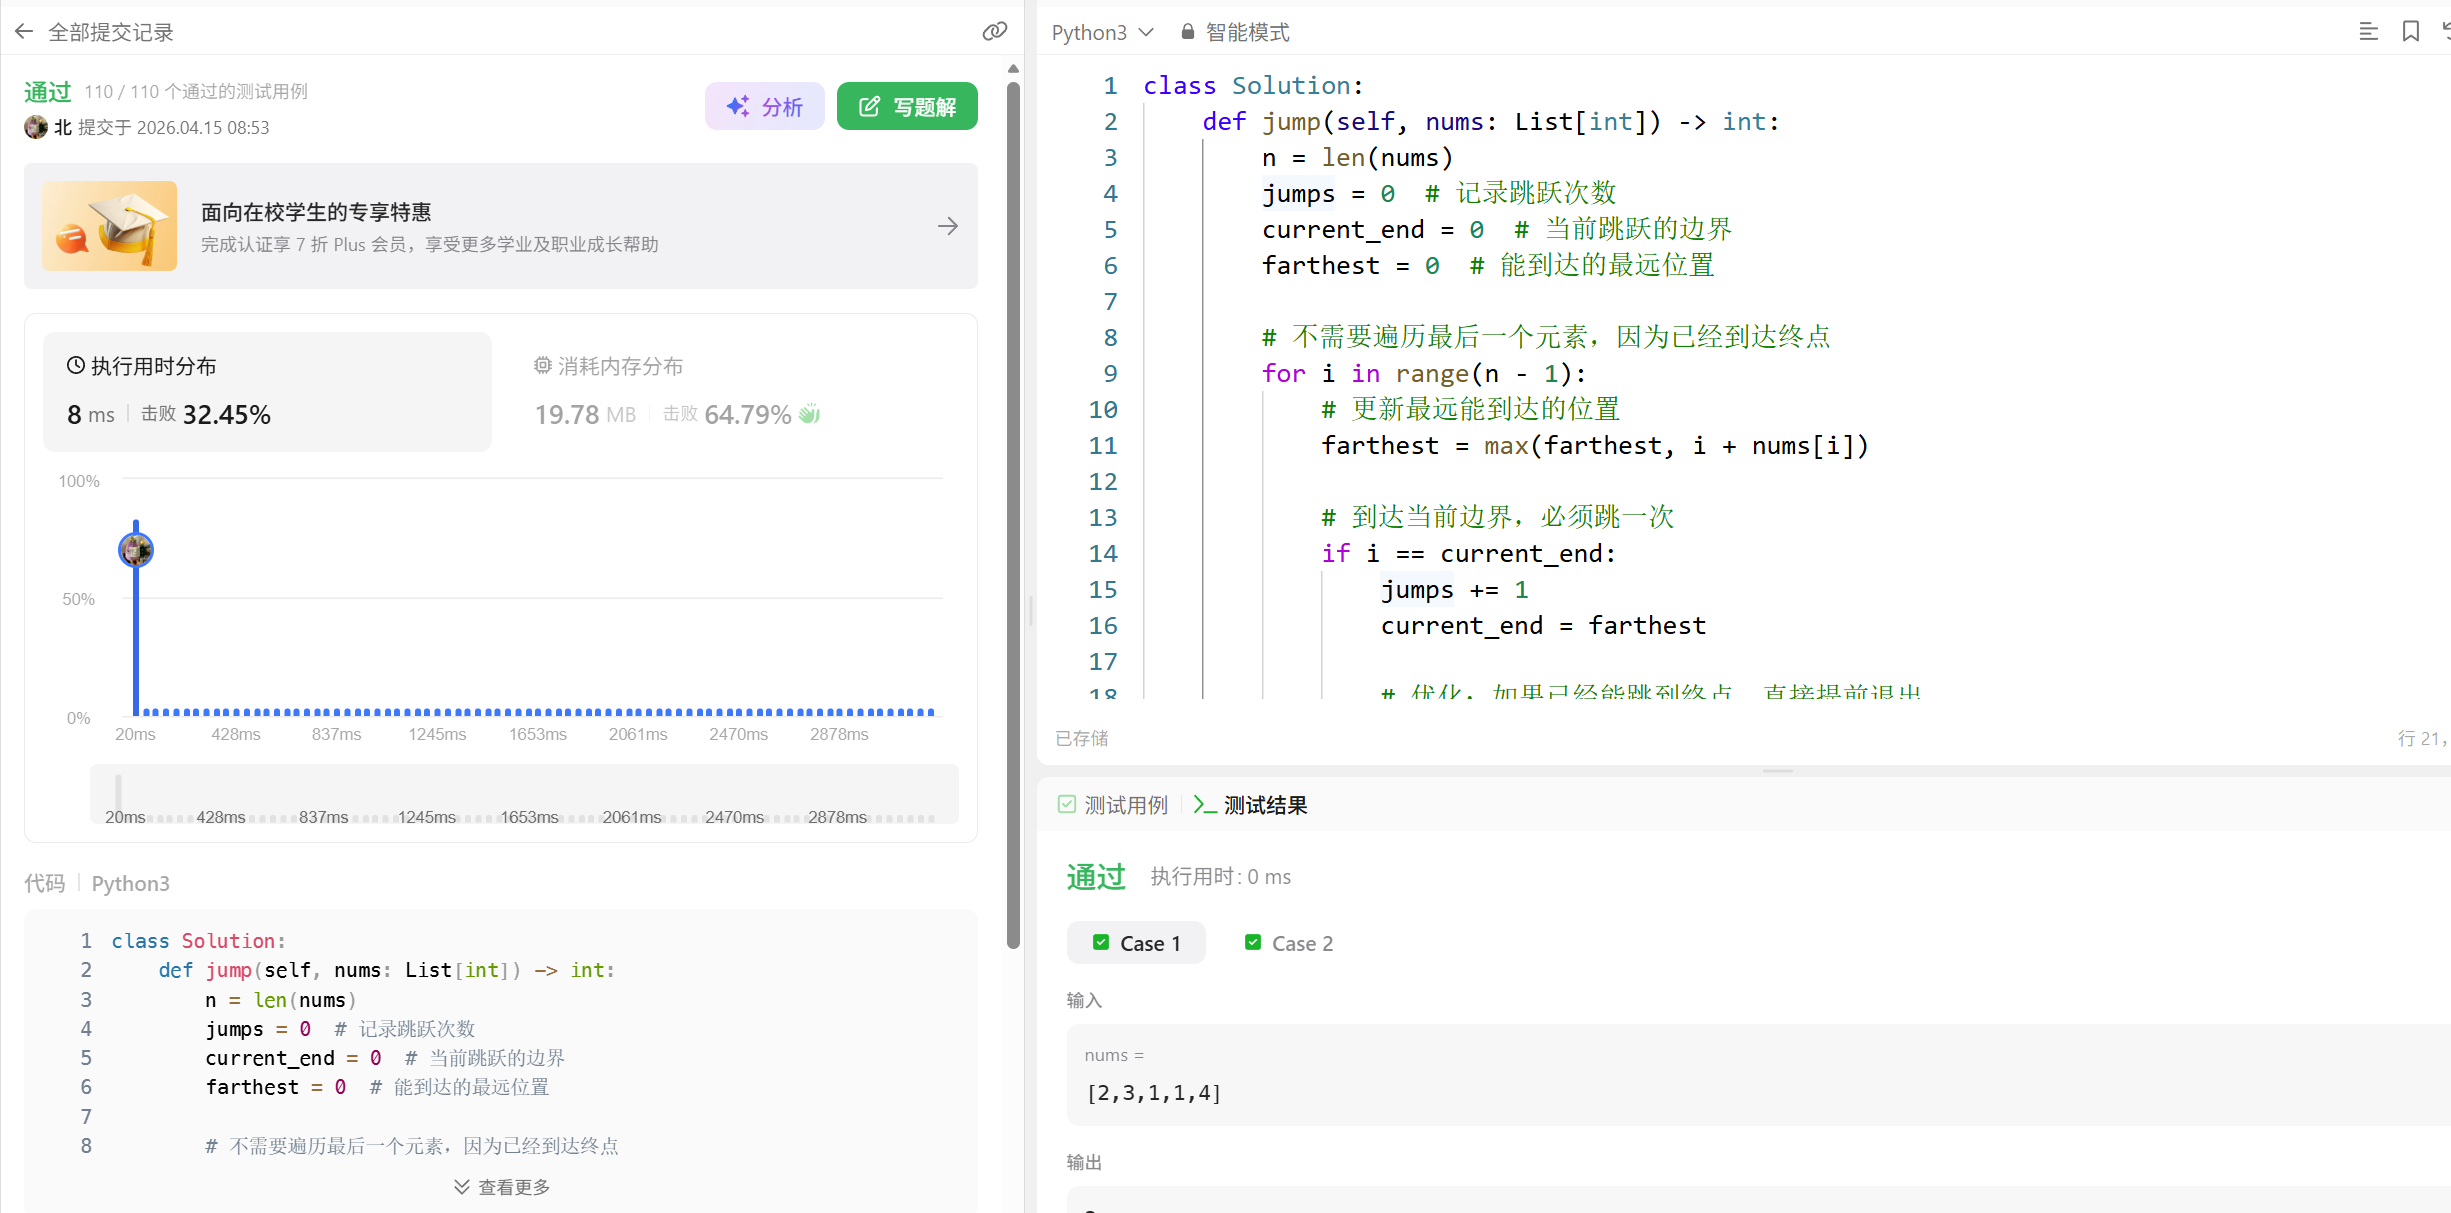Click the avatar marker on runtime chart
This screenshot has width=2451, height=1213.
coord(136,549)
